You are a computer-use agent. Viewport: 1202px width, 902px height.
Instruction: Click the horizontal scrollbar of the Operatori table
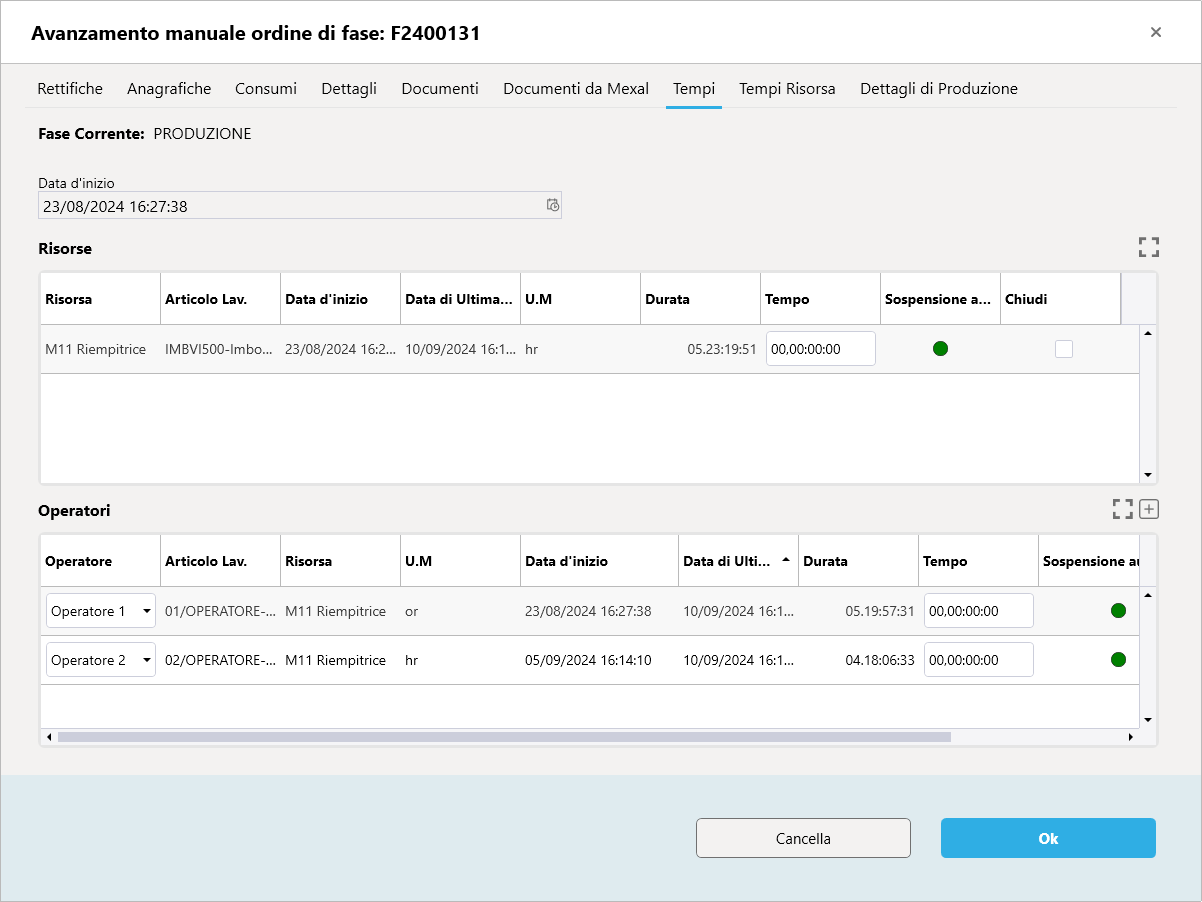click(504, 737)
